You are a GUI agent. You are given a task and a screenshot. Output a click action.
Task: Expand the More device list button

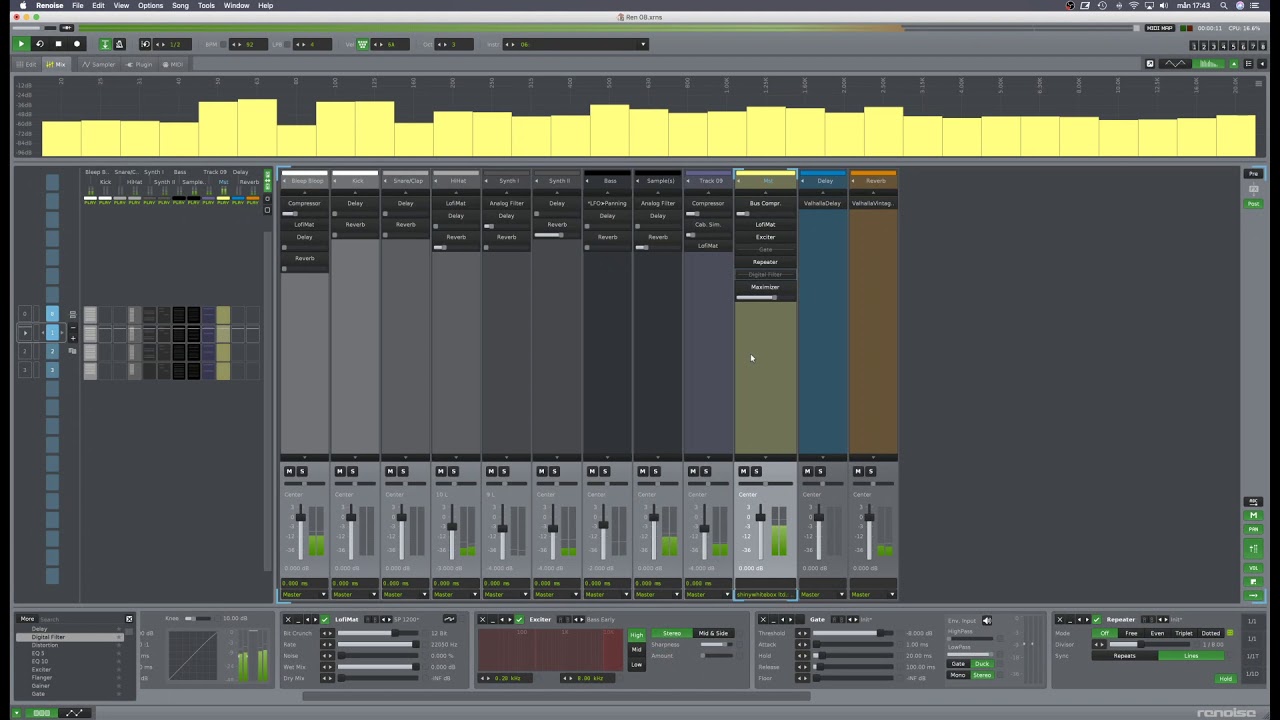click(27, 619)
